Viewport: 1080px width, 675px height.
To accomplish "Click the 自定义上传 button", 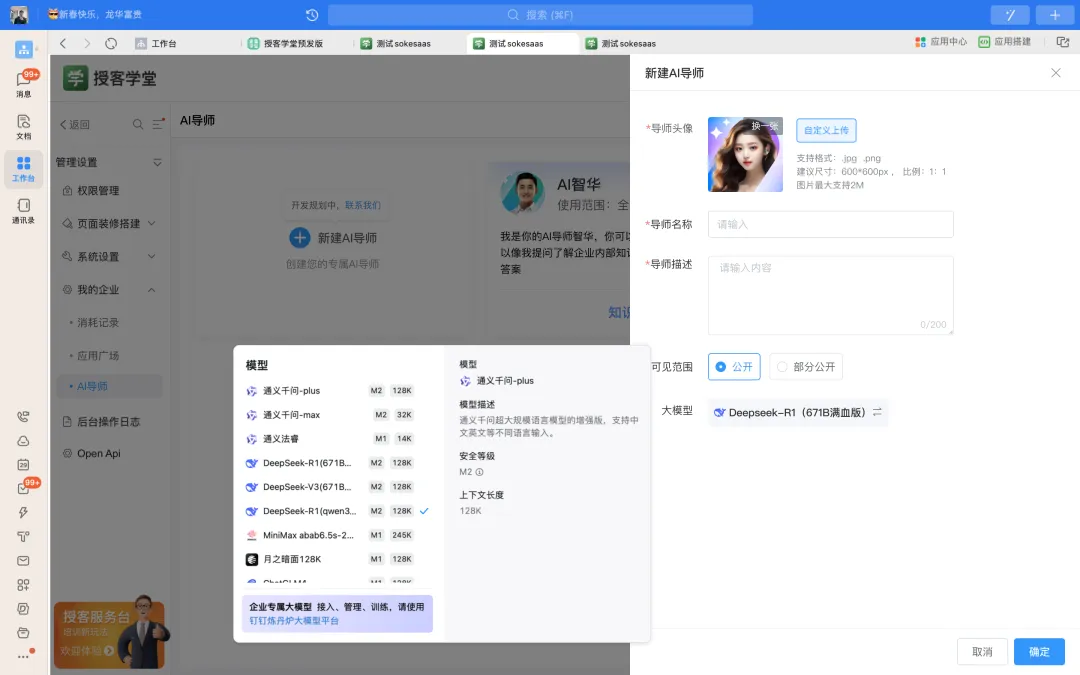I will click(x=826, y=130).
